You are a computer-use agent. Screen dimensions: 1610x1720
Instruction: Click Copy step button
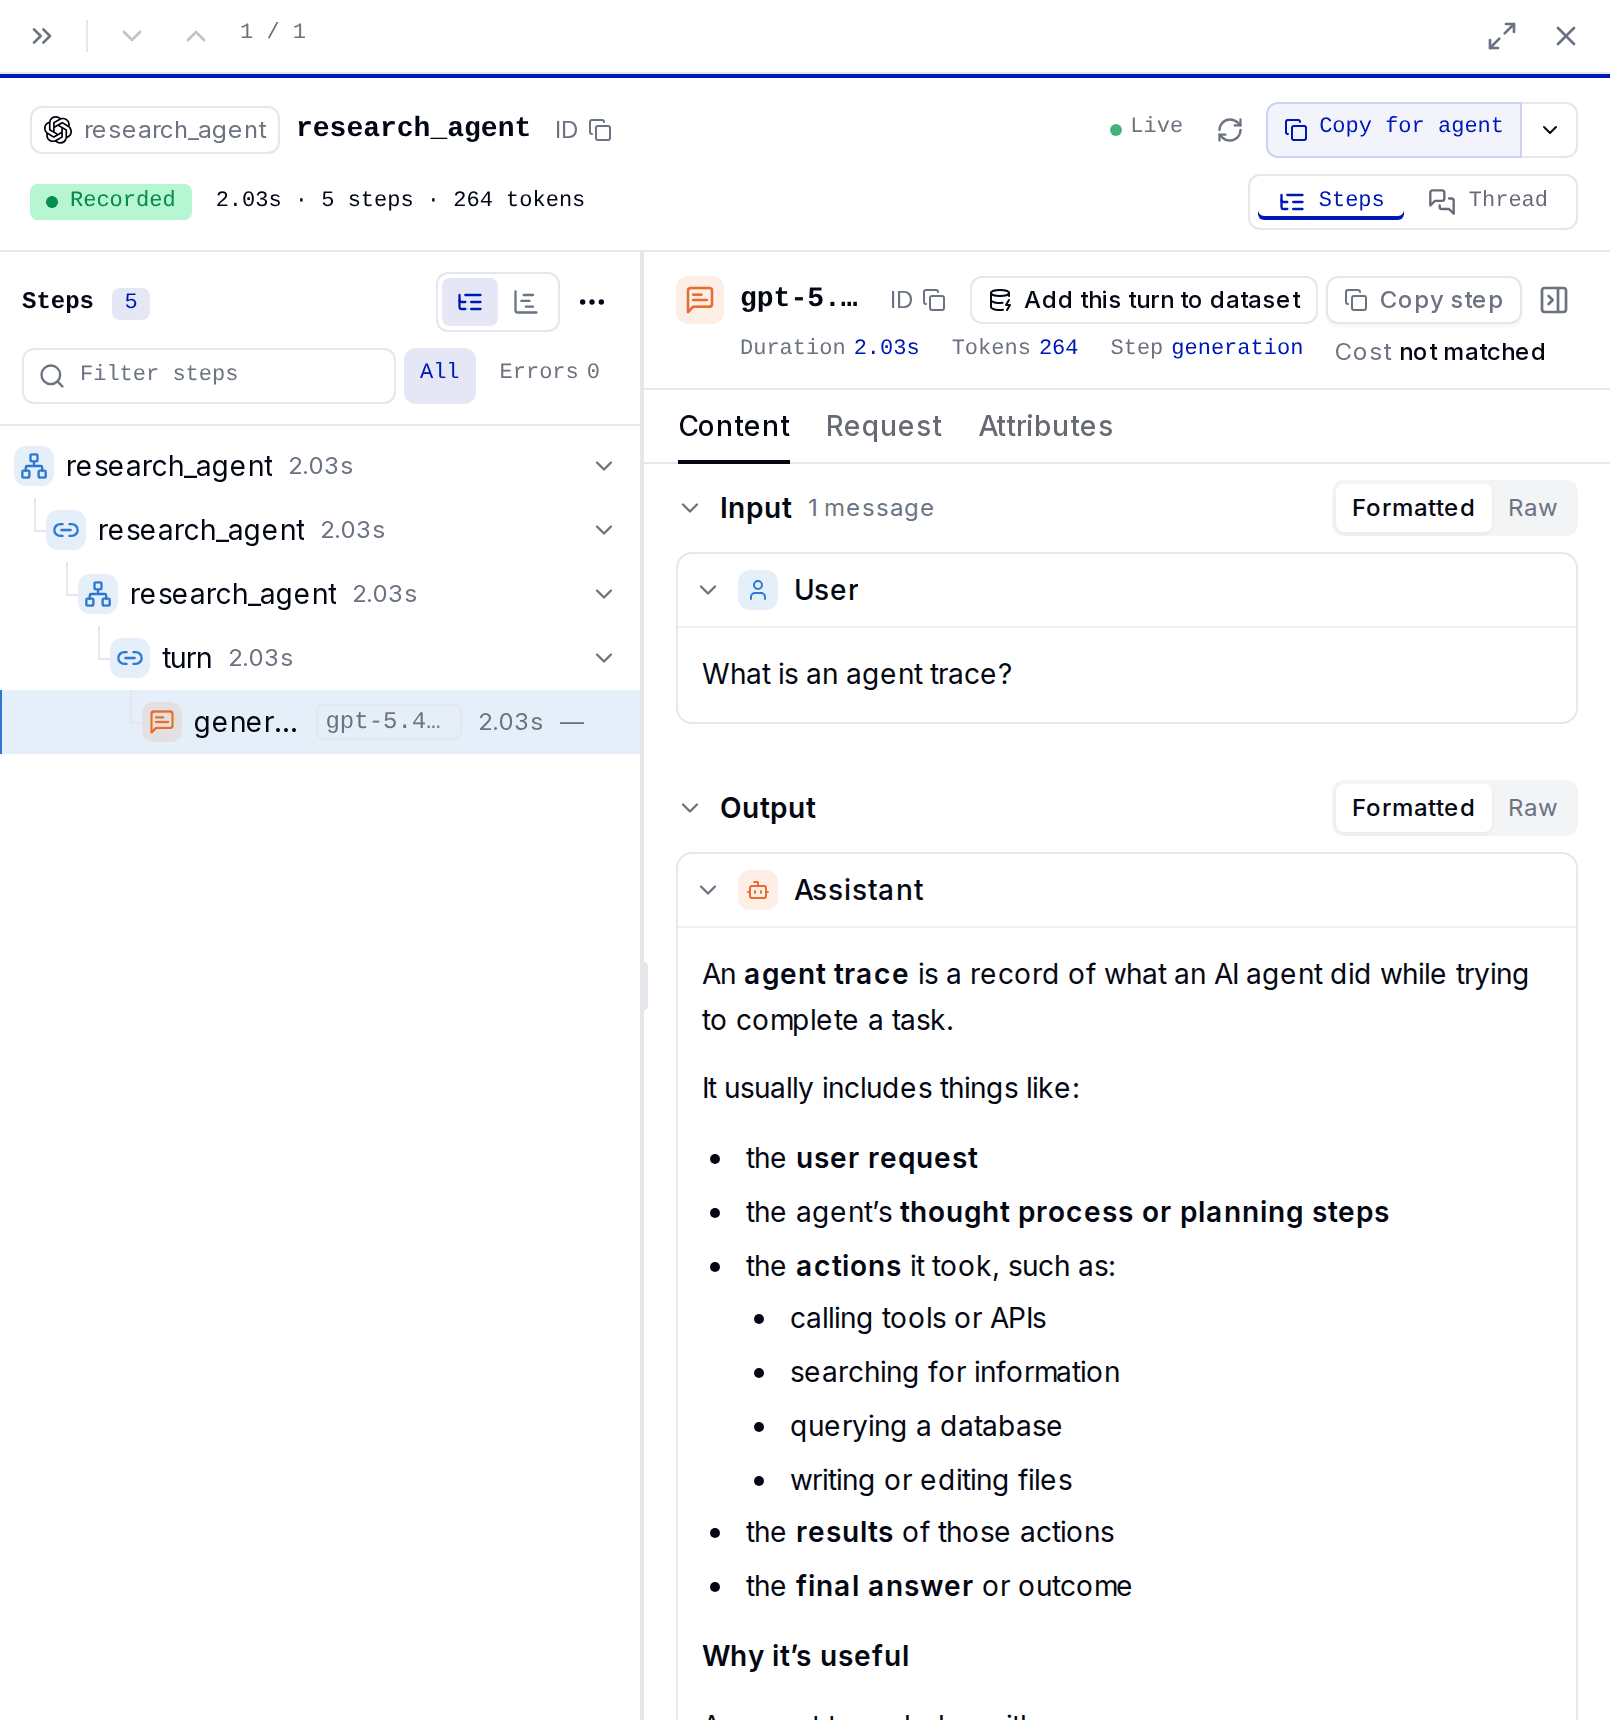point(1424,300)
